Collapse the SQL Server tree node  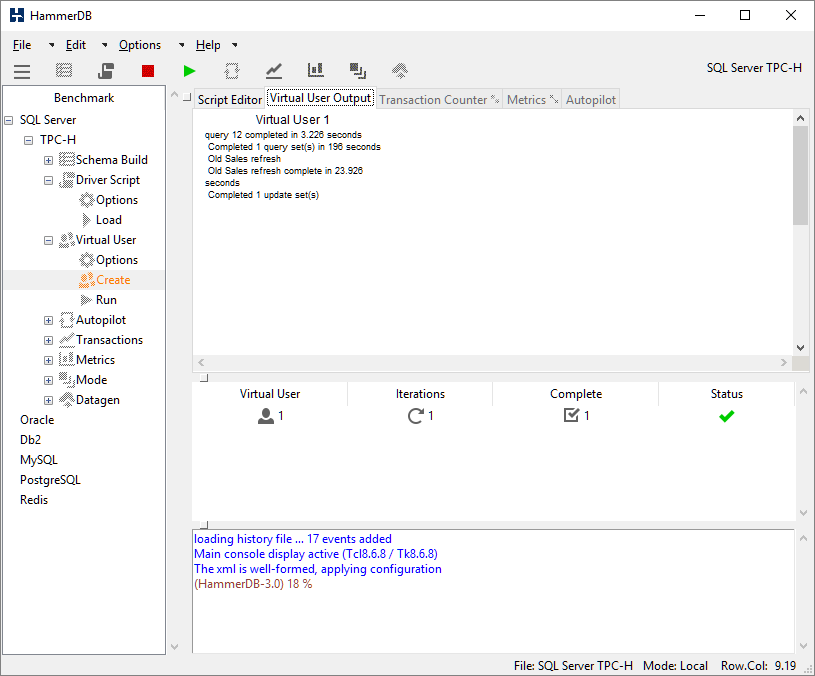tap(8, 121)
